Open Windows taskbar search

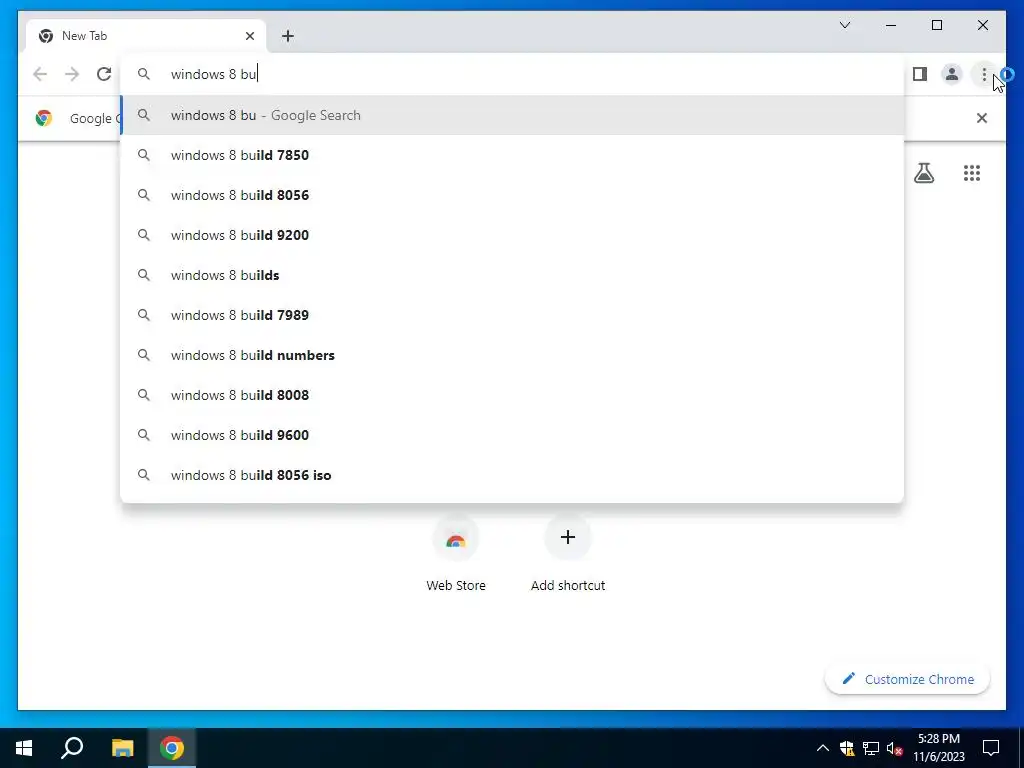click(x=72, y=748)
